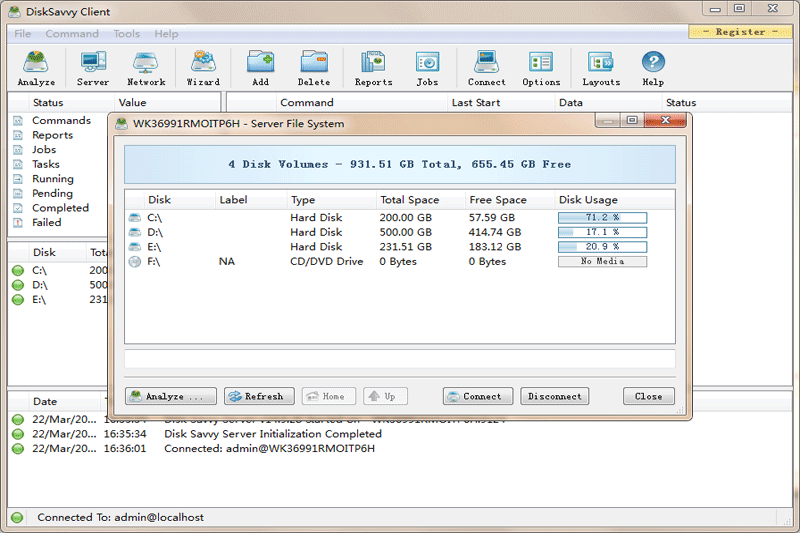800x533 pixels.
Task: Open the Command menu
Action: tap(72, 34)
